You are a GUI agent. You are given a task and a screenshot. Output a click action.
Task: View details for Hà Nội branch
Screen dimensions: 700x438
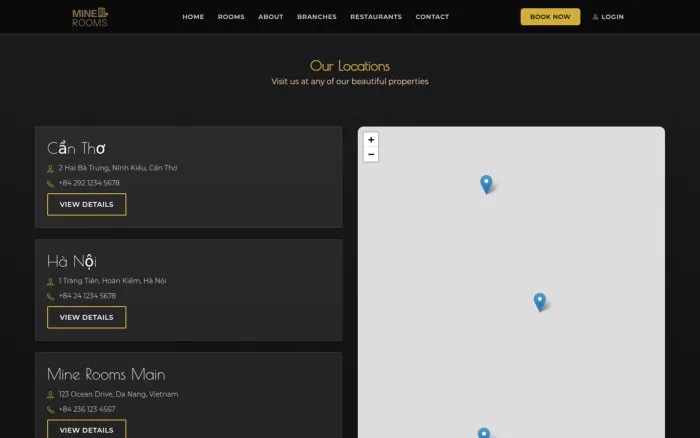pyautogui.click(x=87, y=317)
